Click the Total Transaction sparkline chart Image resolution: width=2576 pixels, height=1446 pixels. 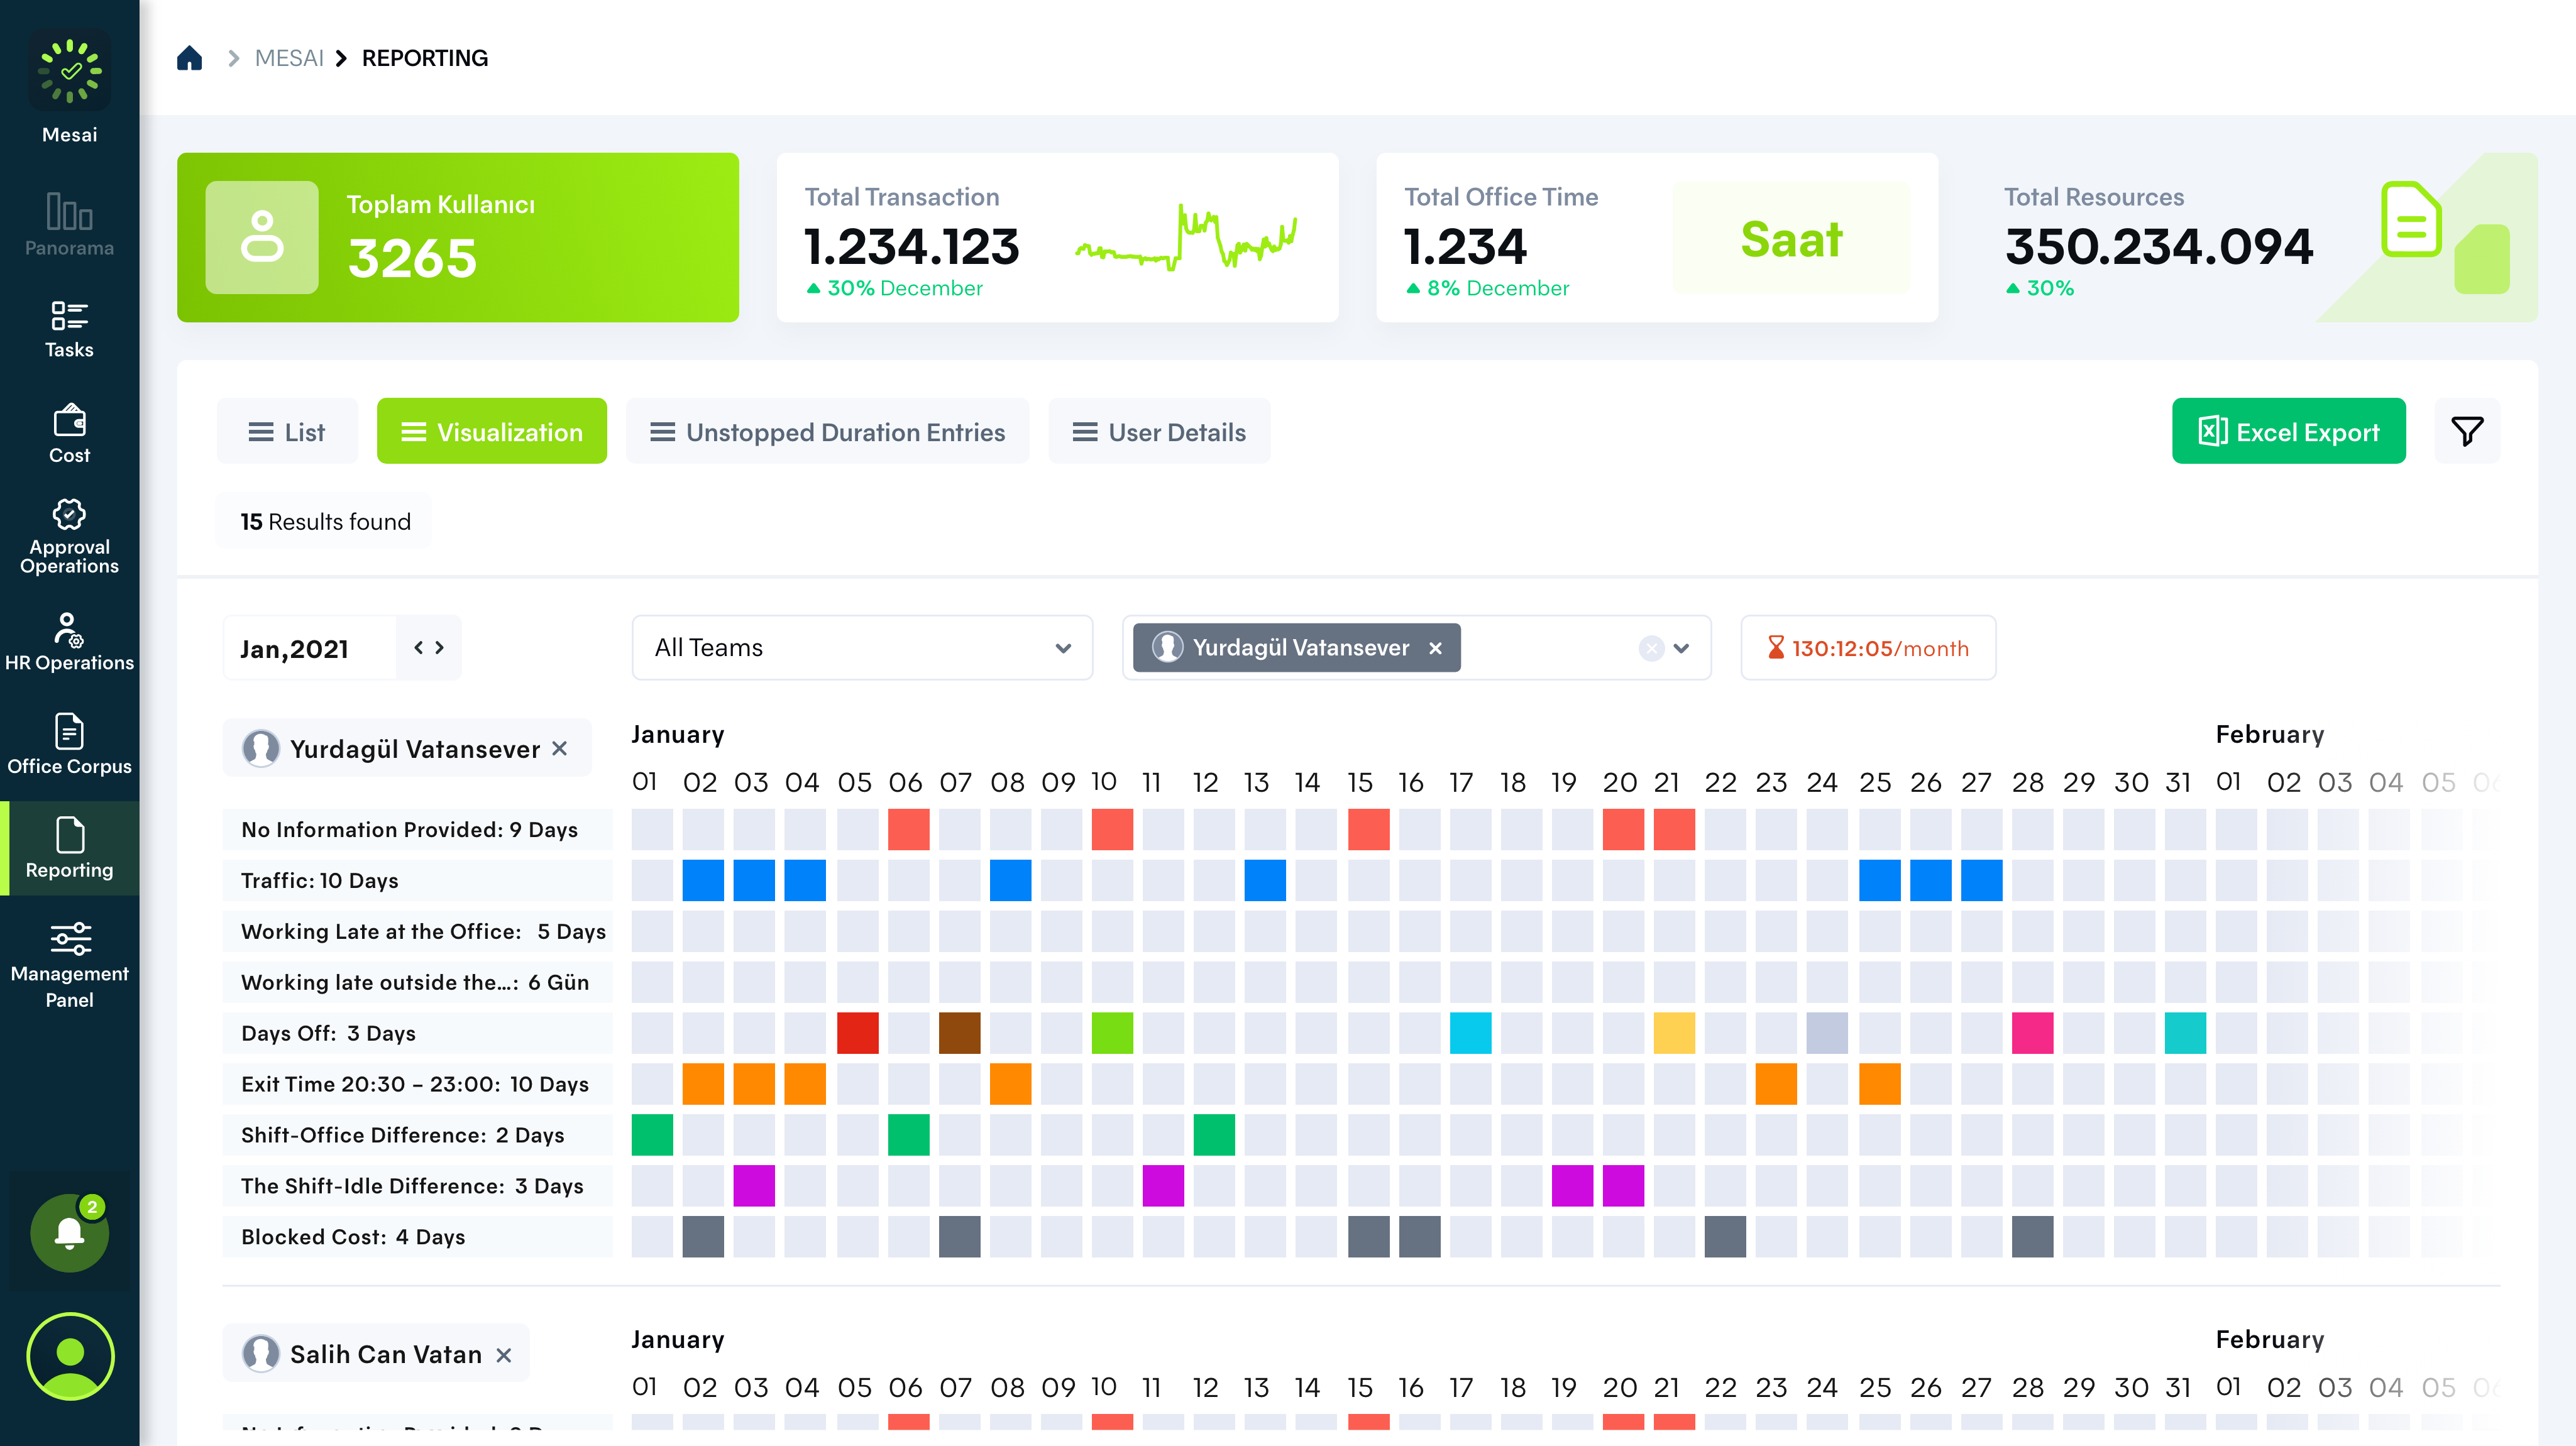pos(1185,238)
